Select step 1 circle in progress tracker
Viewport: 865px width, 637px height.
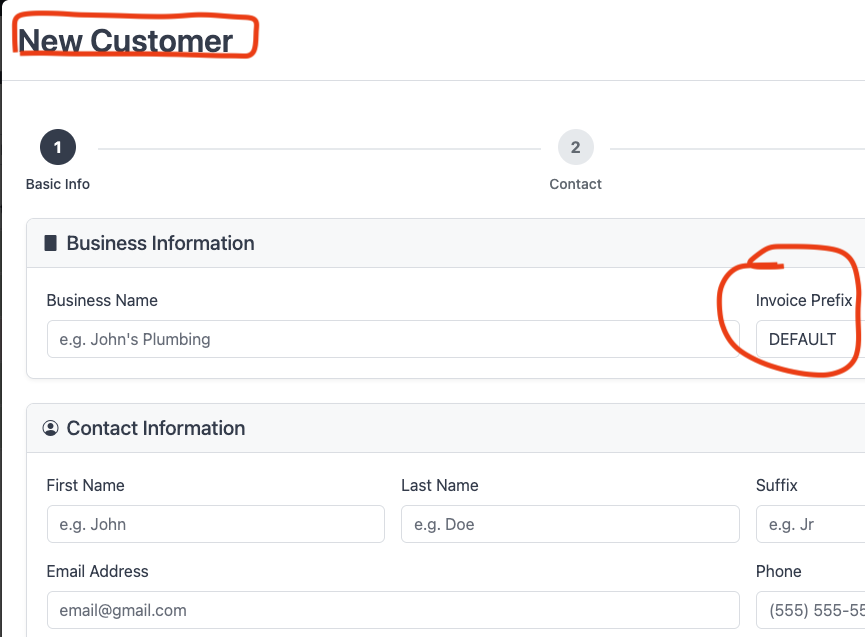[58, 148]
